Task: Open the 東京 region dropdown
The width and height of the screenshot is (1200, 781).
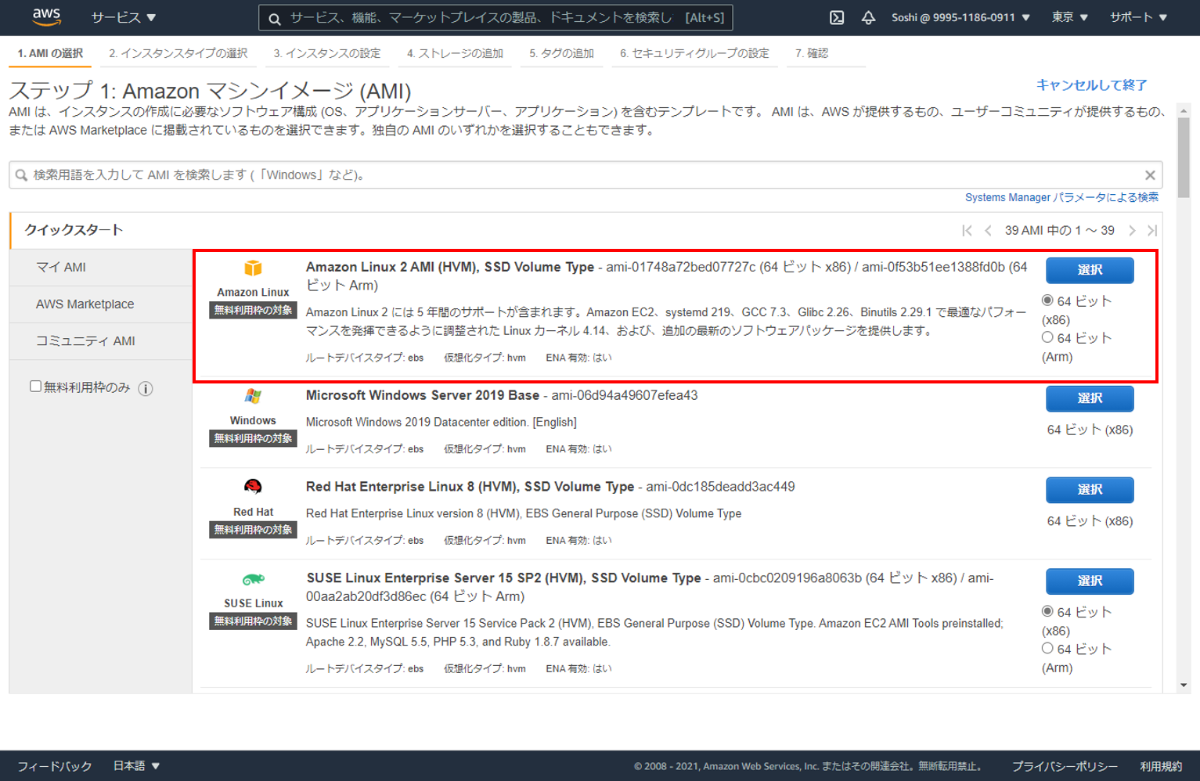Action: pos(1070,18)
